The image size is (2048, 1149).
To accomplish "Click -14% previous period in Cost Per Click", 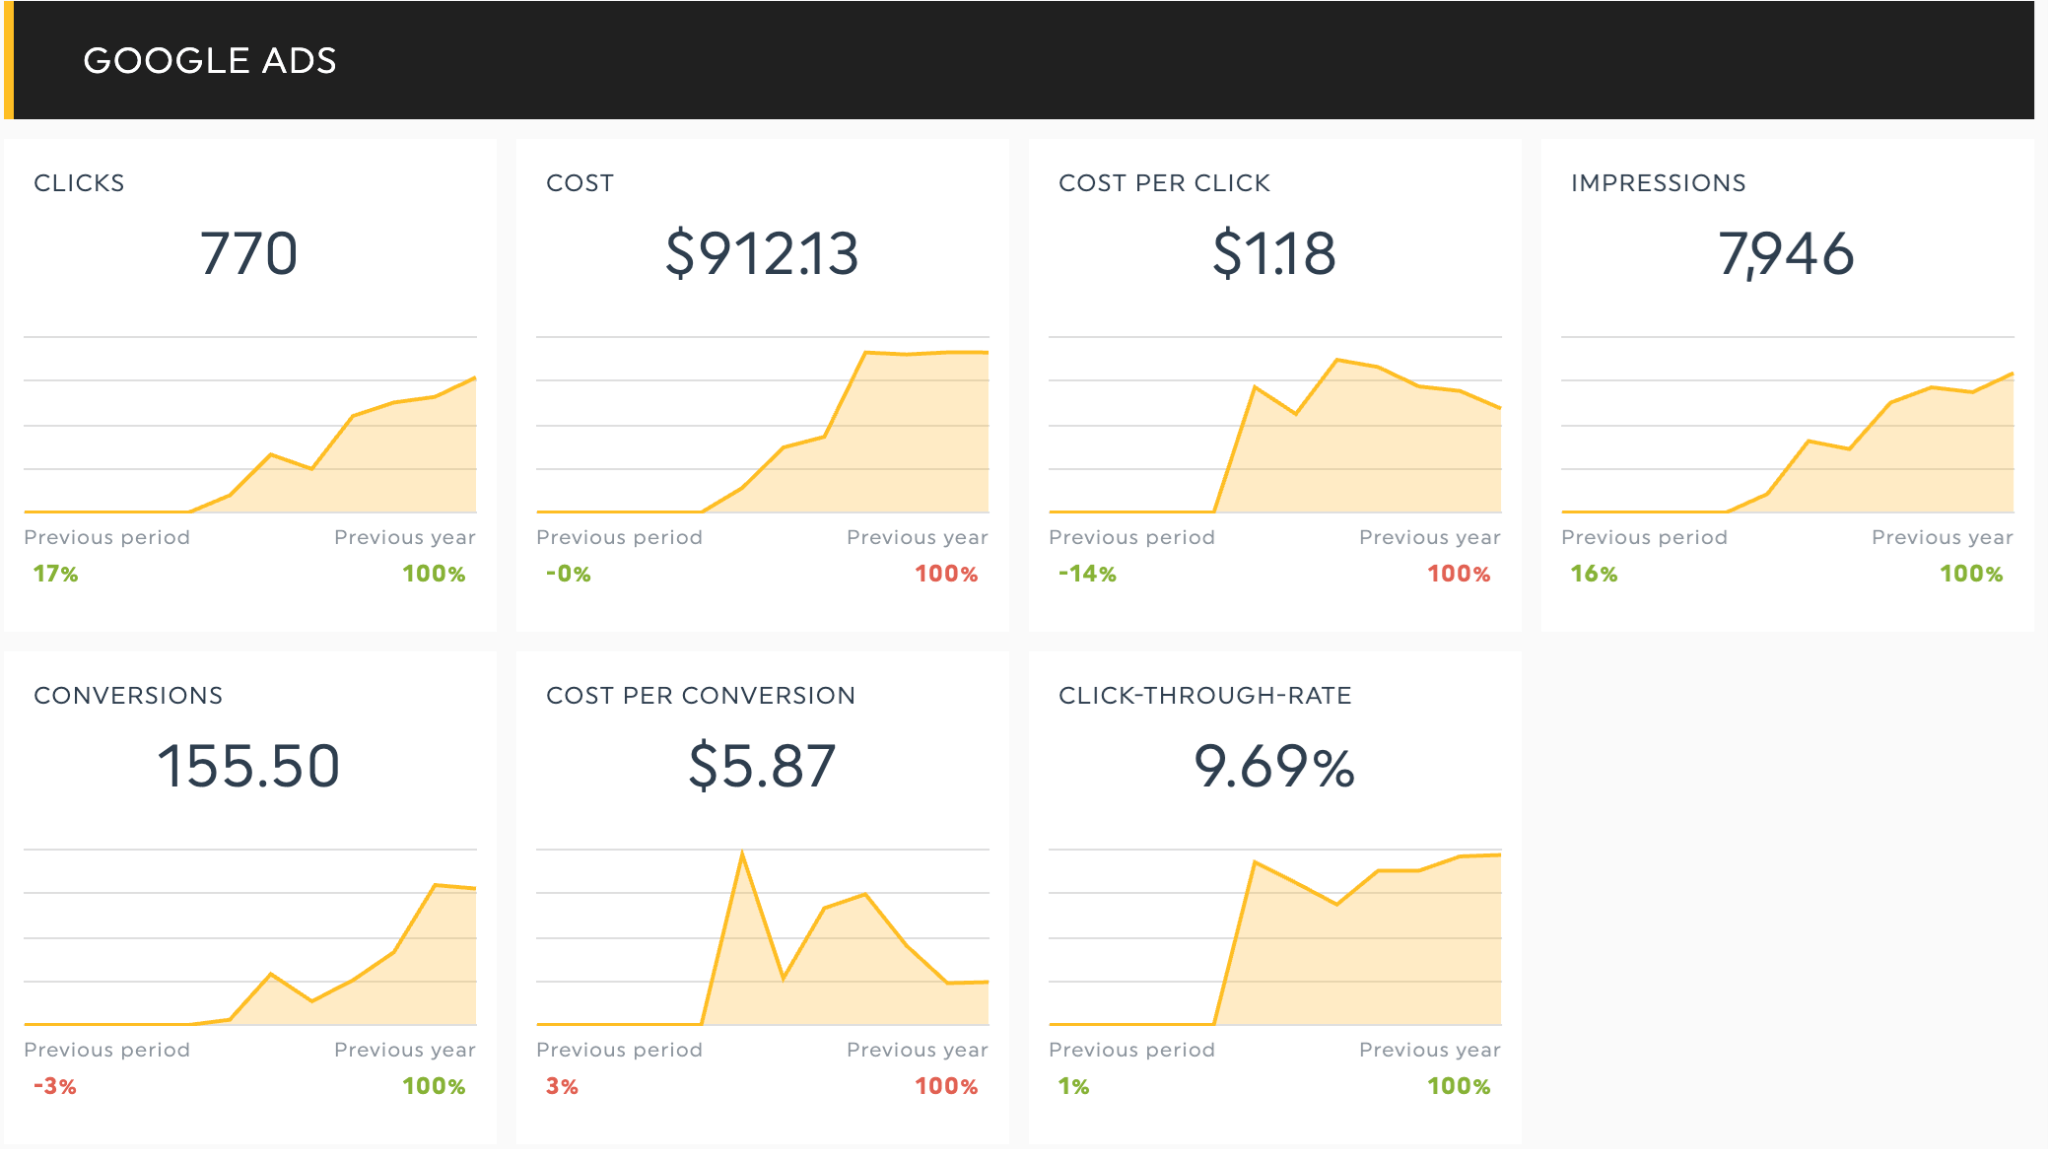I will 1087,574.
